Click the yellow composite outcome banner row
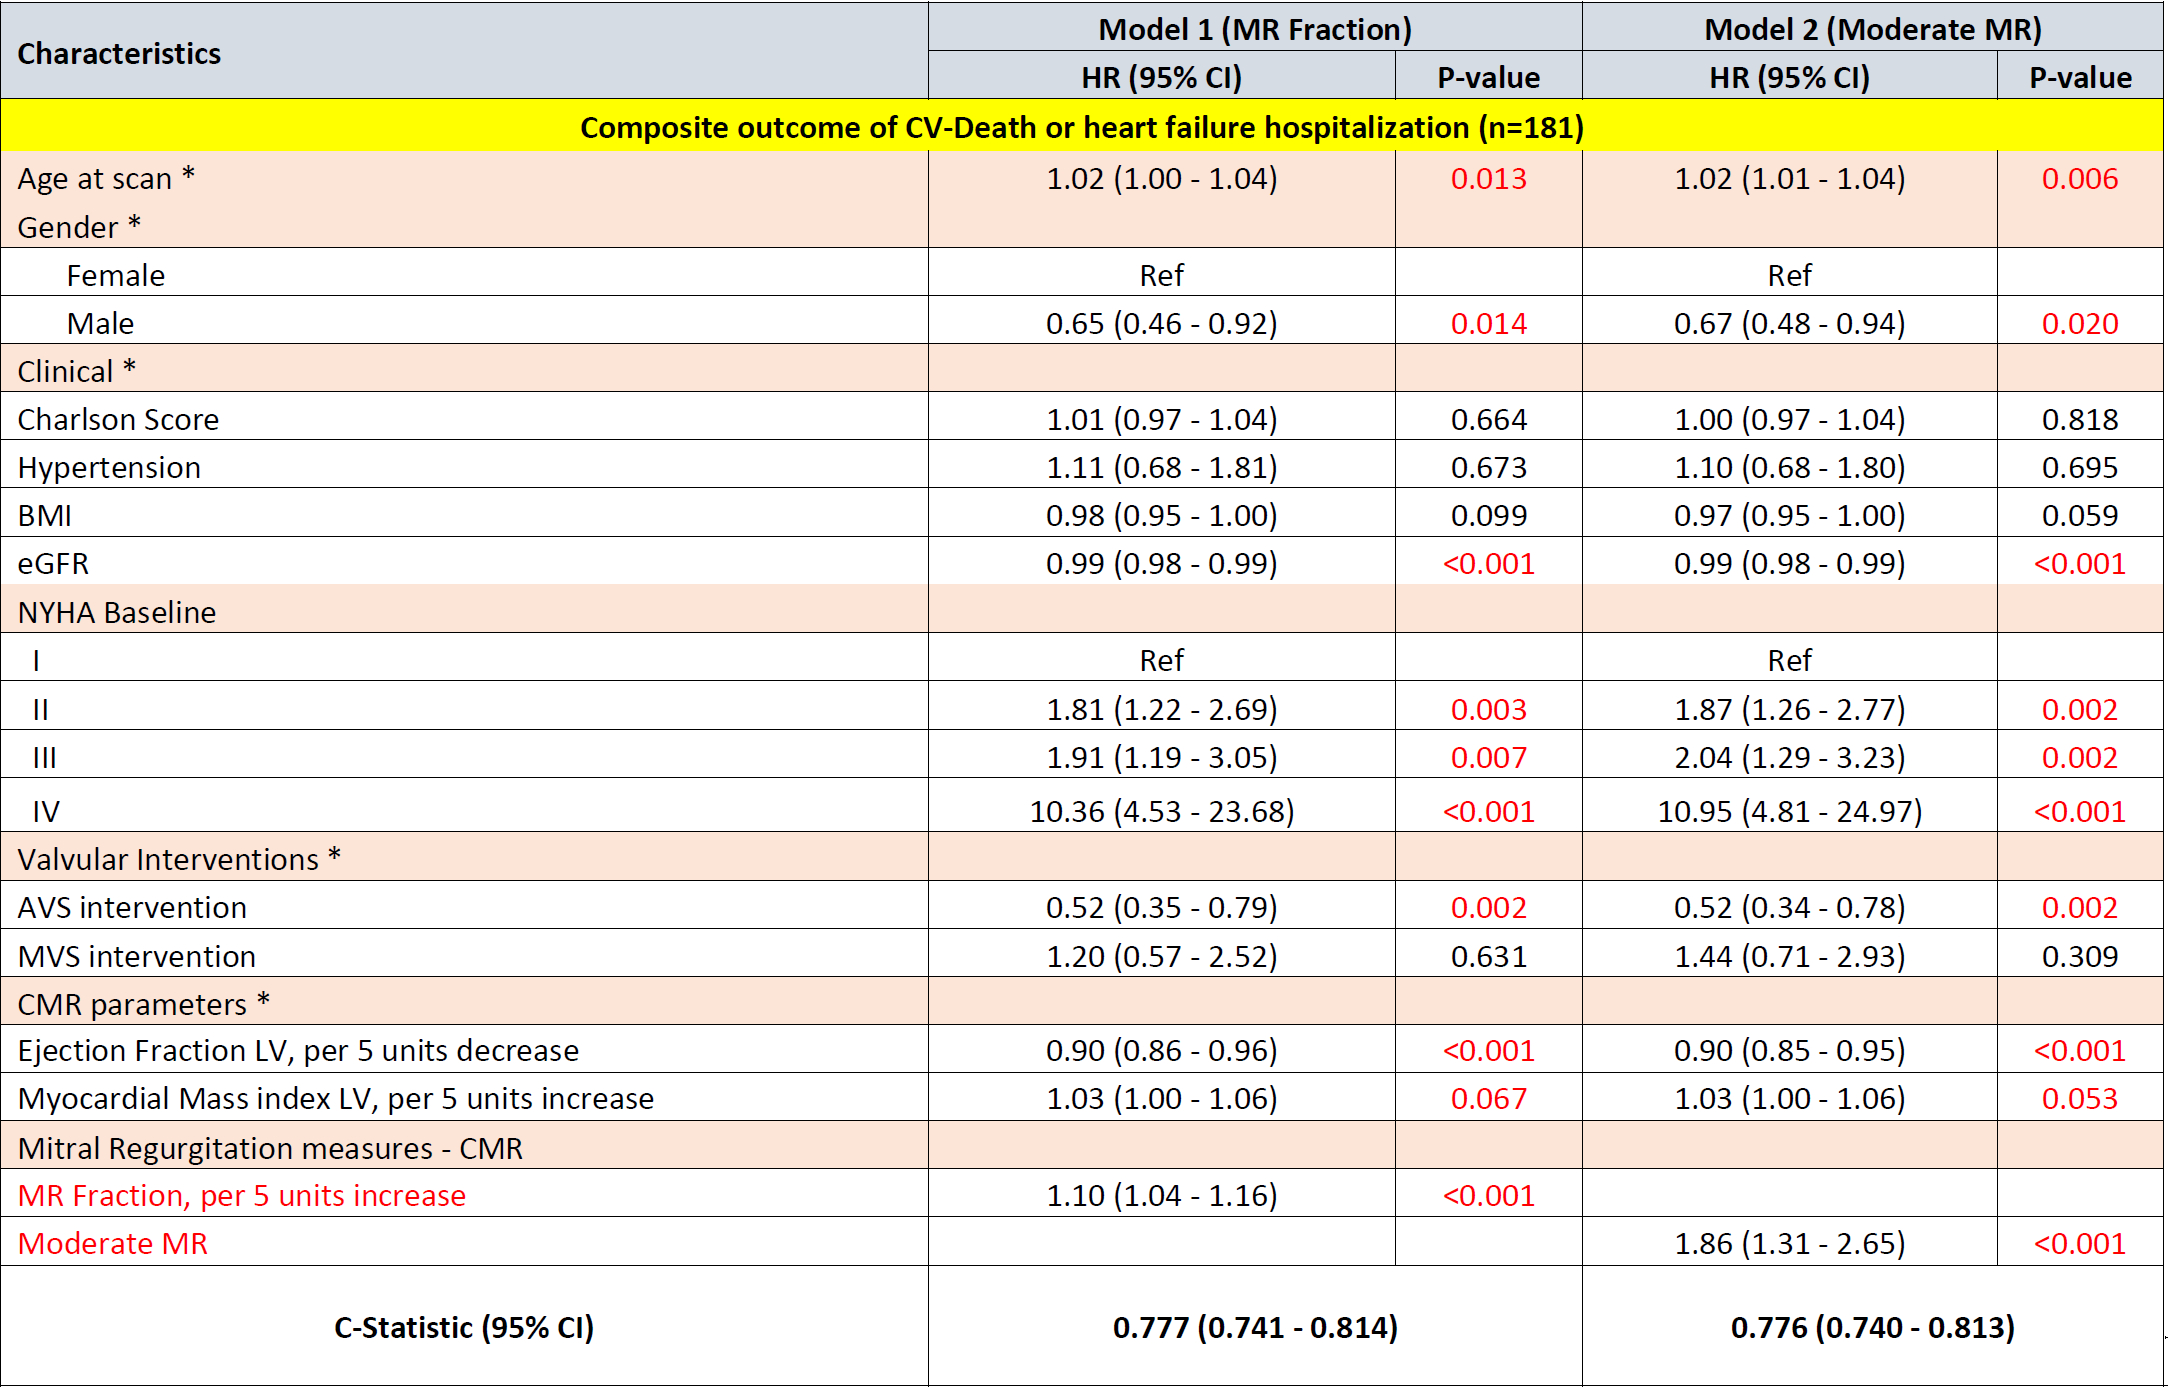Viewport: 2168px width, 1388px height. [1081, 127]
